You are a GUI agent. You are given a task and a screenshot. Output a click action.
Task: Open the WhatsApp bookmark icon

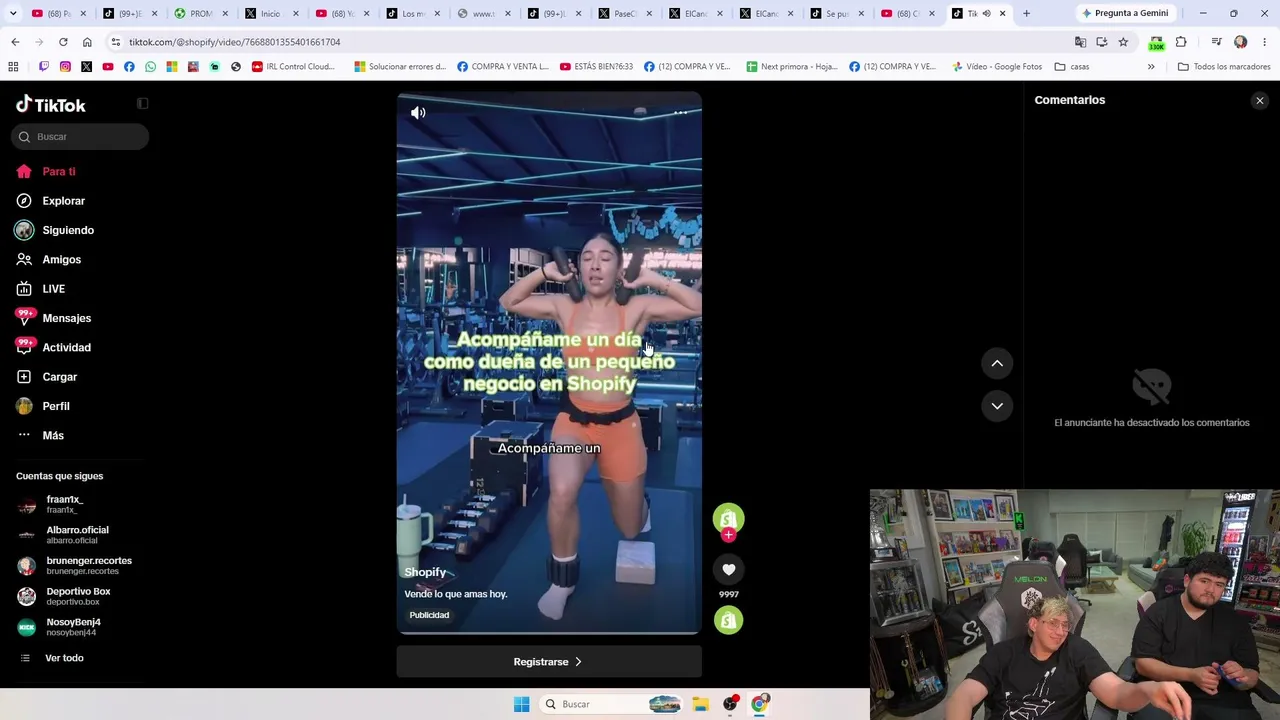point(150,67)
